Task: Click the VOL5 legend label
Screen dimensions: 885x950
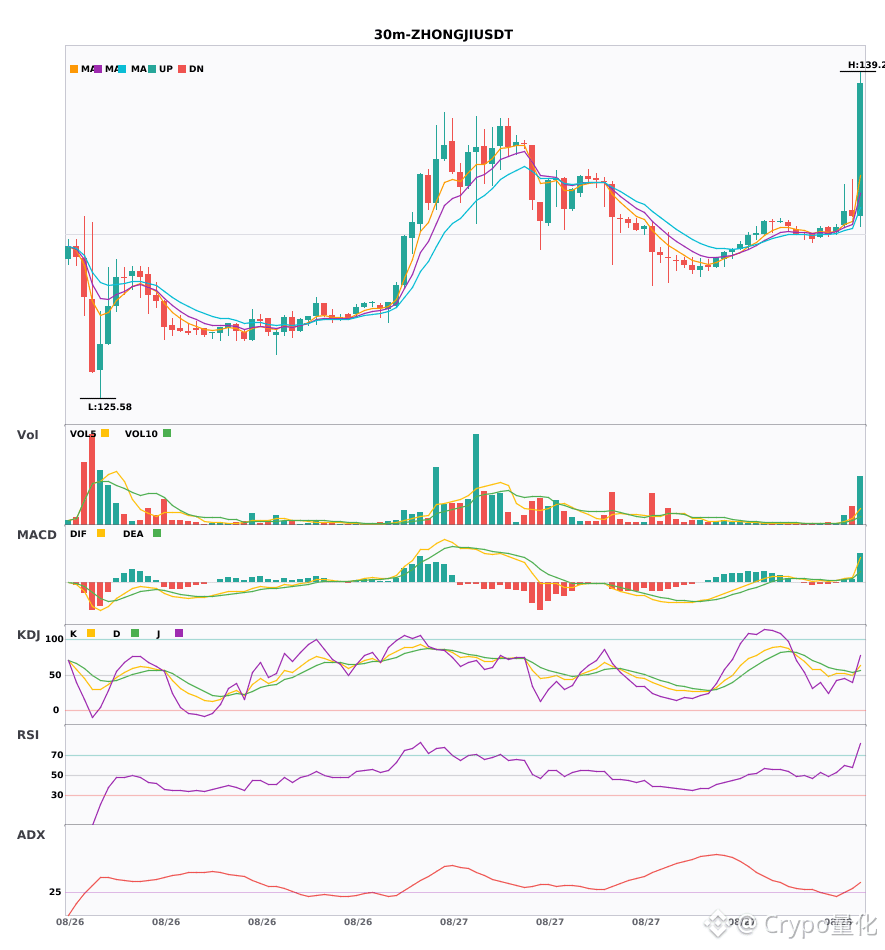Action: [83, 434]
